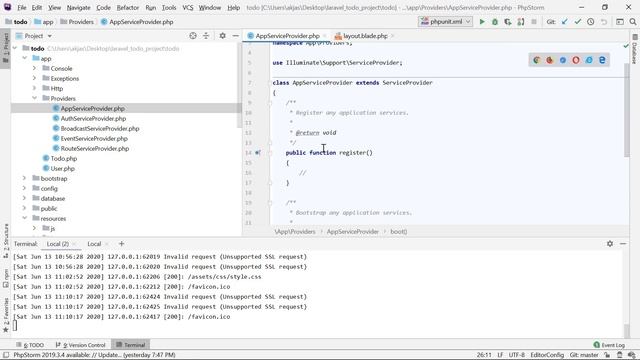The height and width of the screenshot is (360, 640).
Task: Revert changes with rollback icon
Action: pos(604,22)
